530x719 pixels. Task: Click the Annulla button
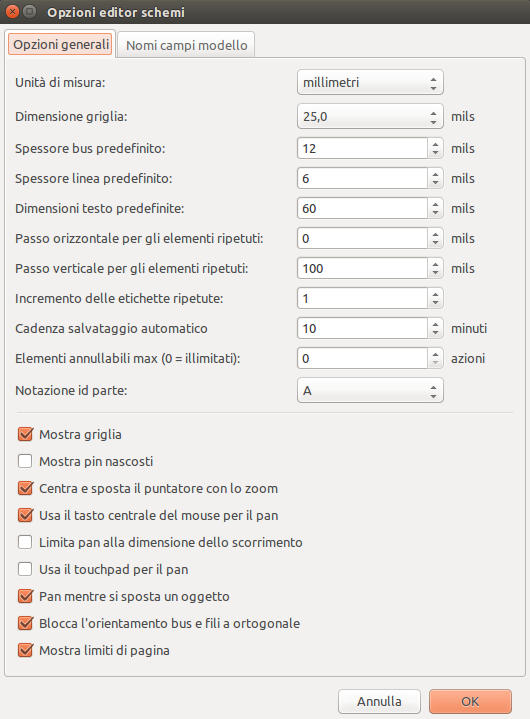coord(379,702)
